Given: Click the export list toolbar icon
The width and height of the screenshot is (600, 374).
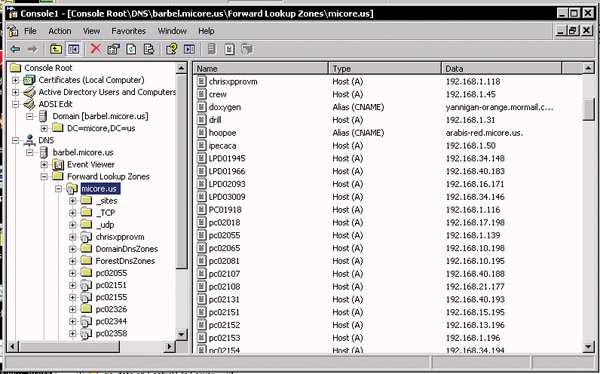Looking at the screenshot, I should 148,49.
